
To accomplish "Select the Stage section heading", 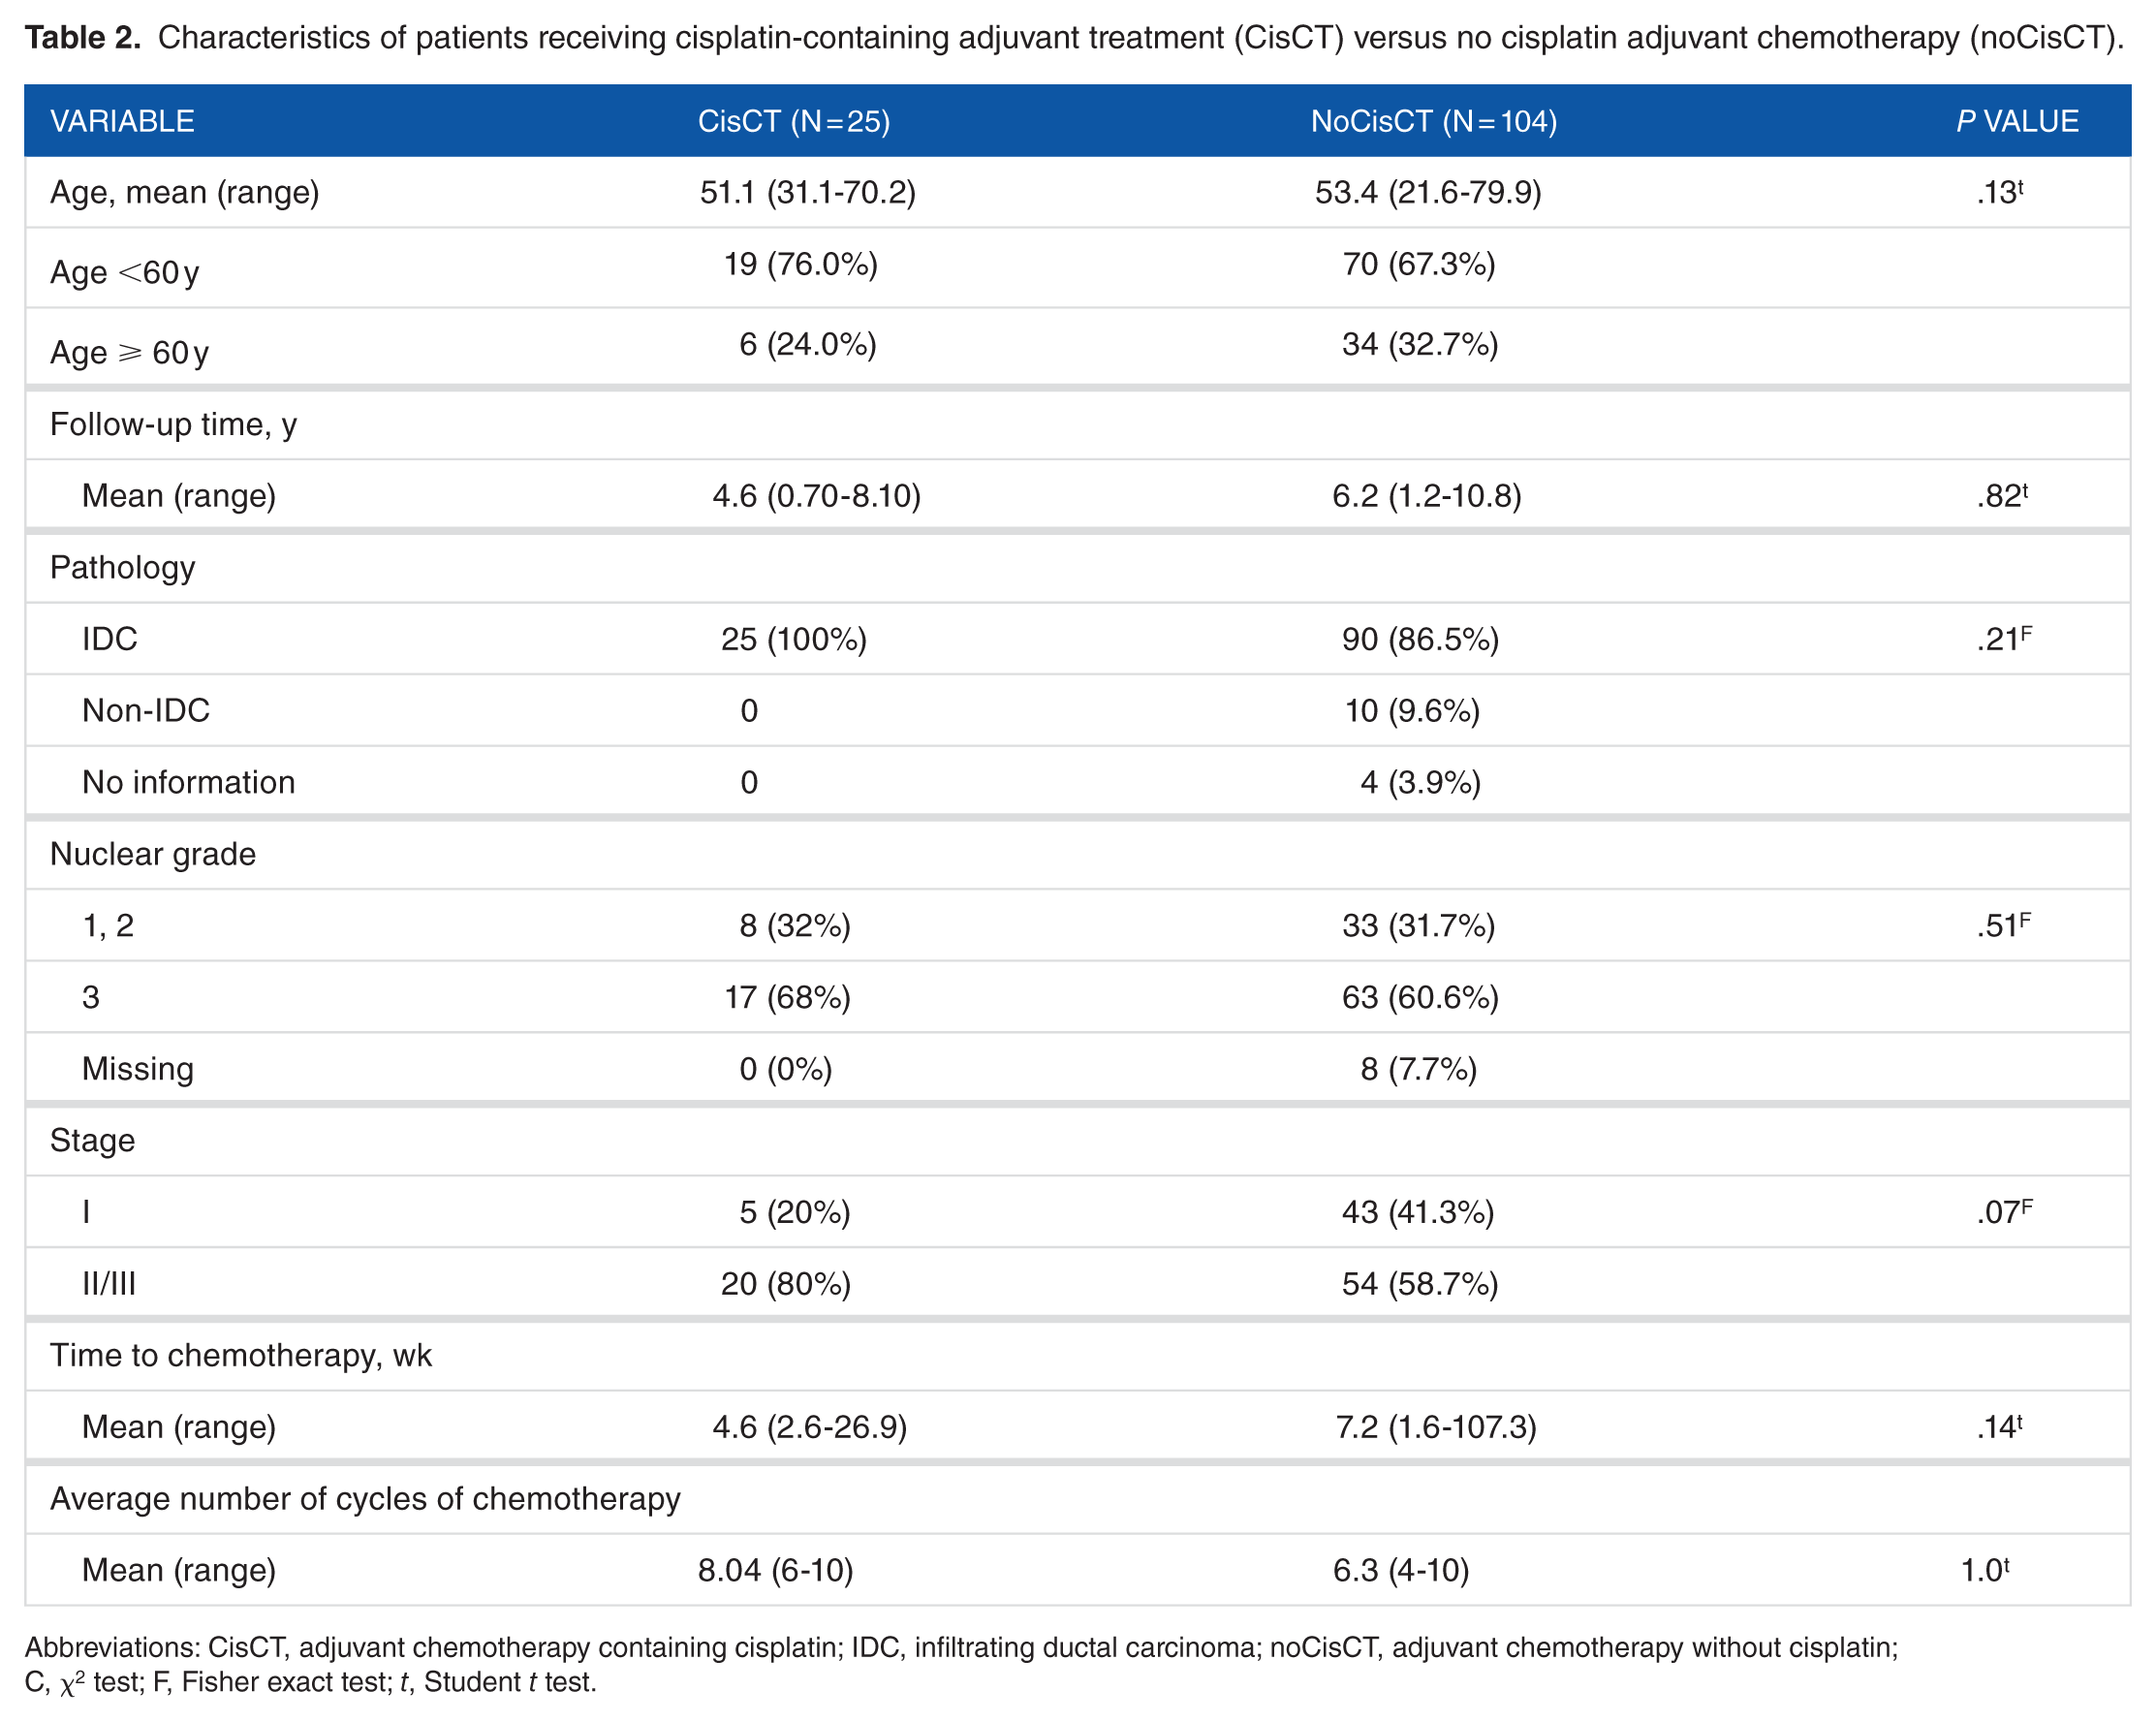I will pos(92,1140).
